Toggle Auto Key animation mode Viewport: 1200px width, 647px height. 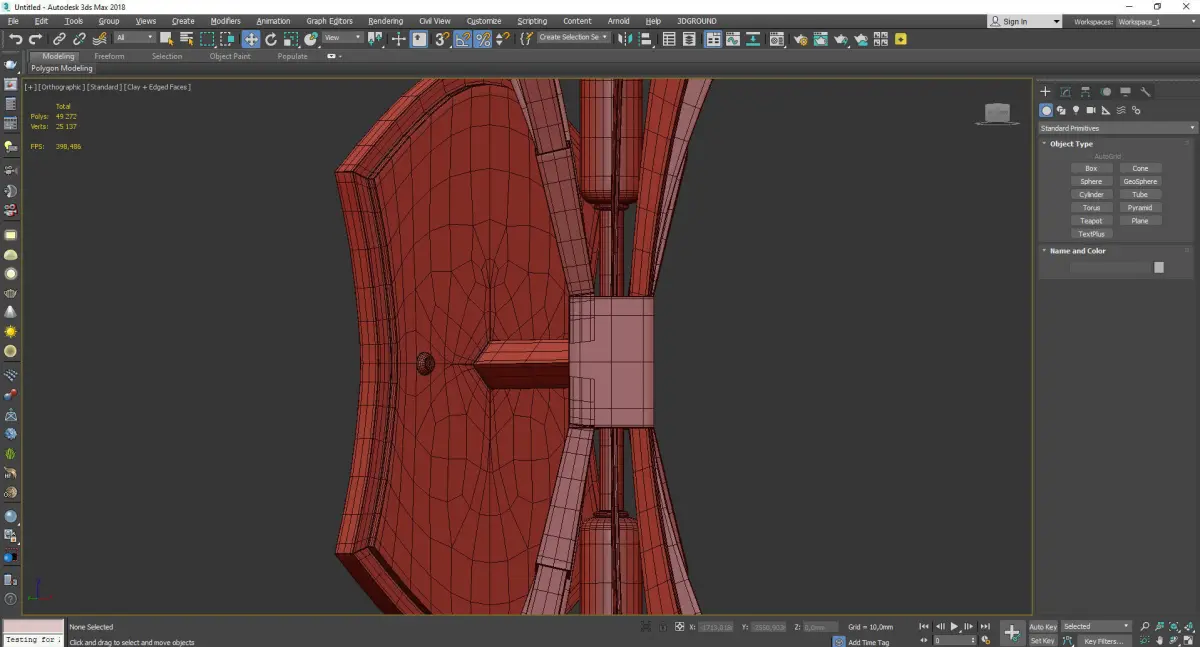click(x=1042, y=627)
